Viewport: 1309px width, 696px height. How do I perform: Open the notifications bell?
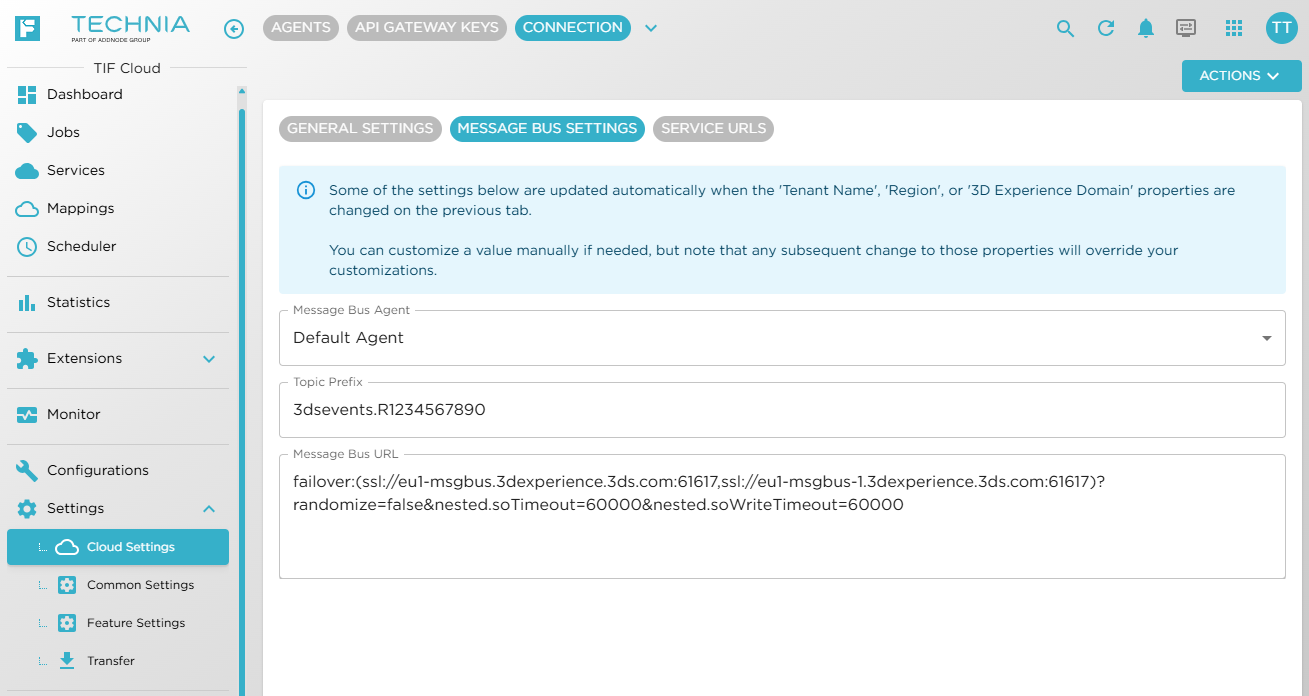(x=1146, y=28)
